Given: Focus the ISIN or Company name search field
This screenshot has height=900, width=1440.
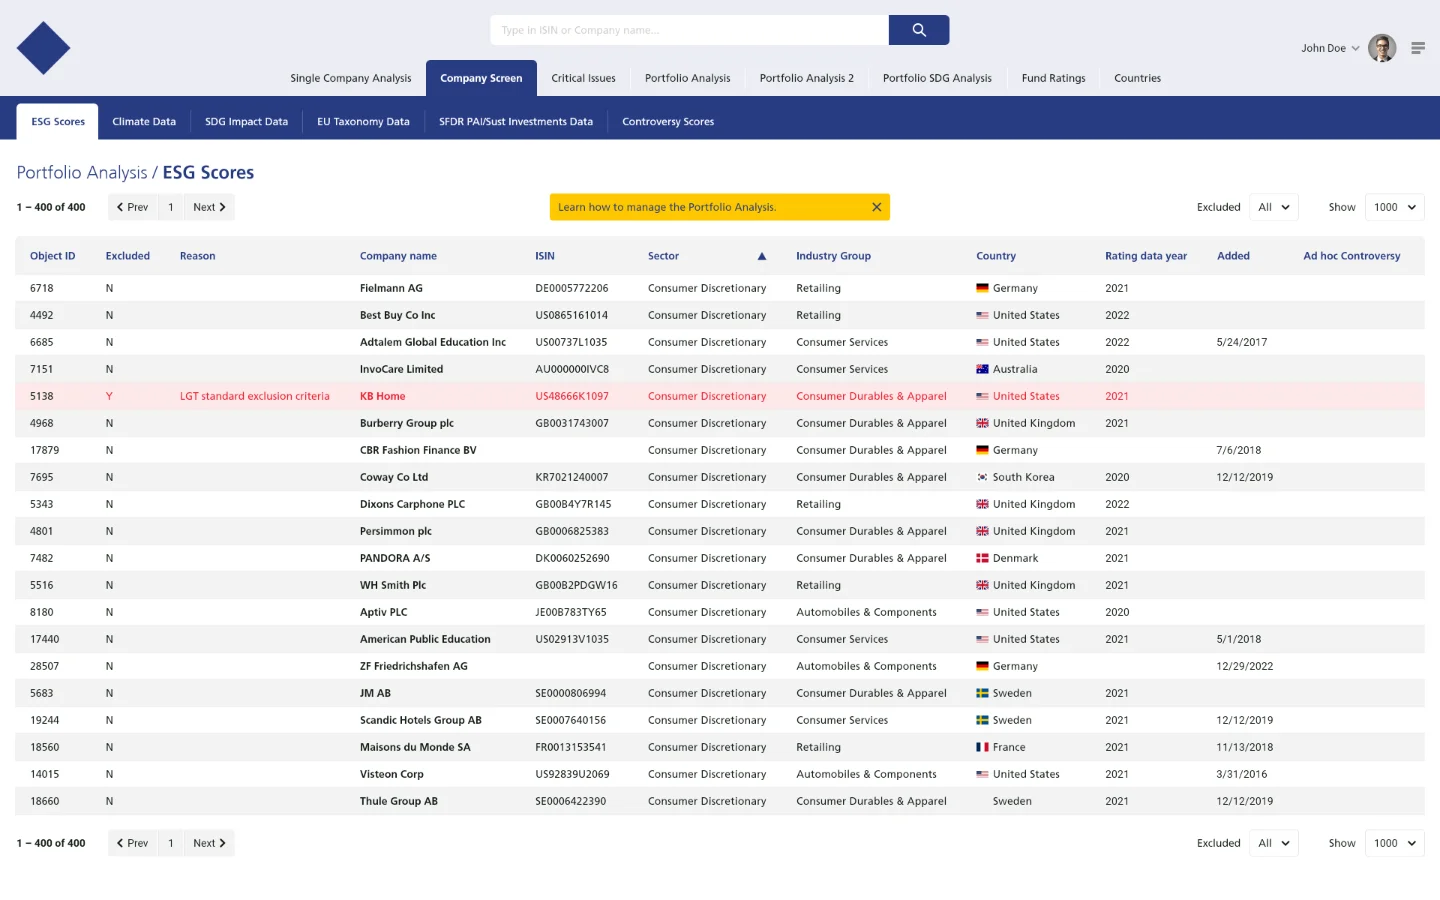Looking at the screenshot, I should click(689, 30).
